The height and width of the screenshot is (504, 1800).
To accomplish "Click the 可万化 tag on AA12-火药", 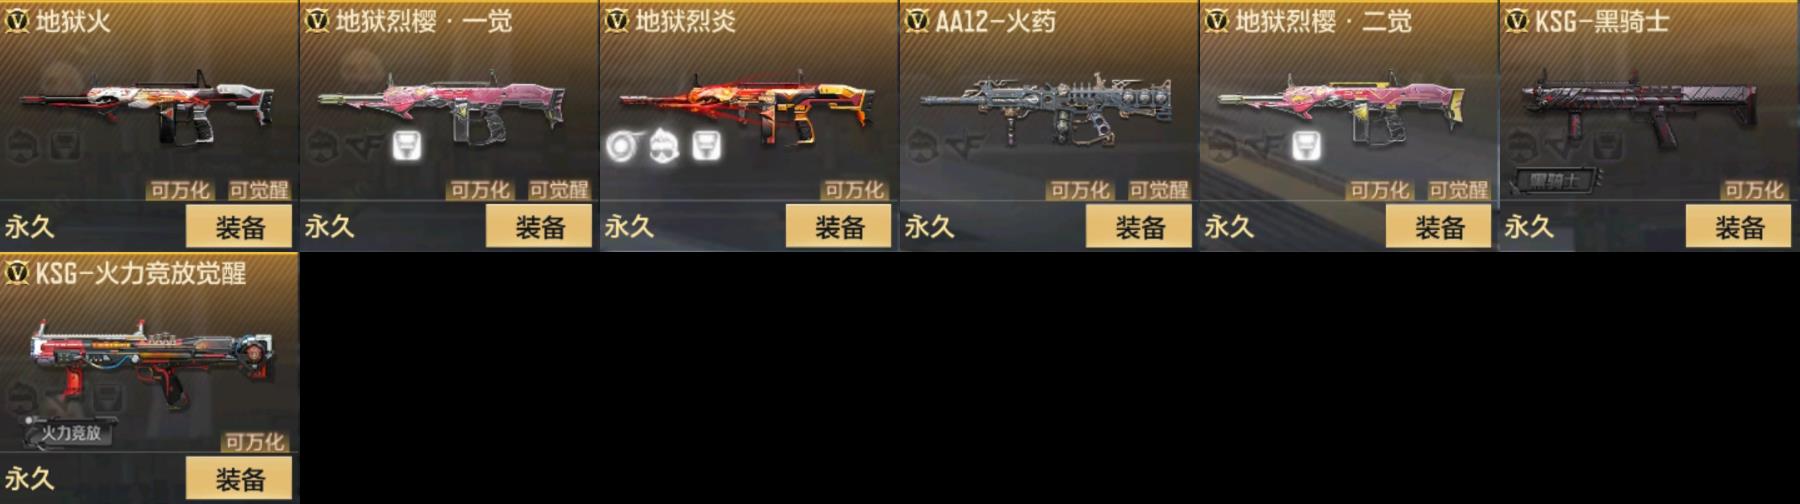I will point(1079,190).
